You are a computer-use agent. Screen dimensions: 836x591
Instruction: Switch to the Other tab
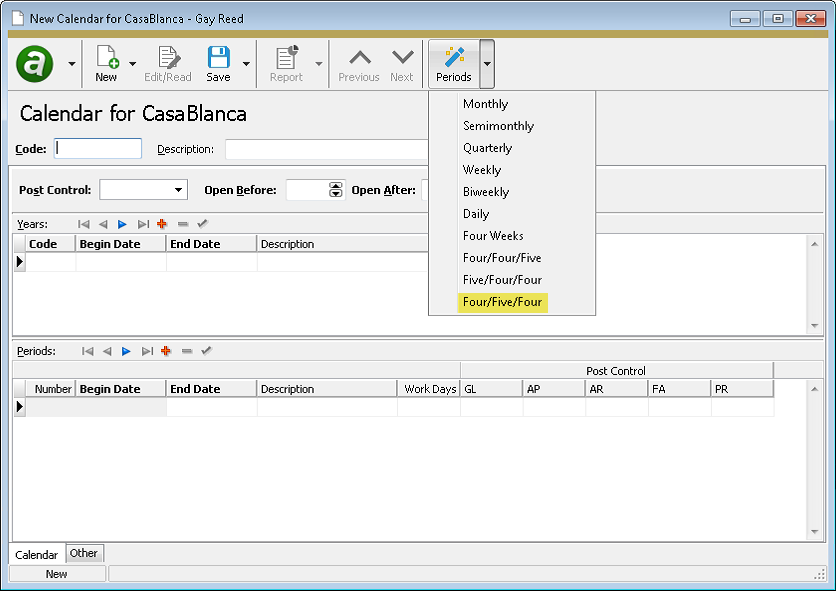84,553
